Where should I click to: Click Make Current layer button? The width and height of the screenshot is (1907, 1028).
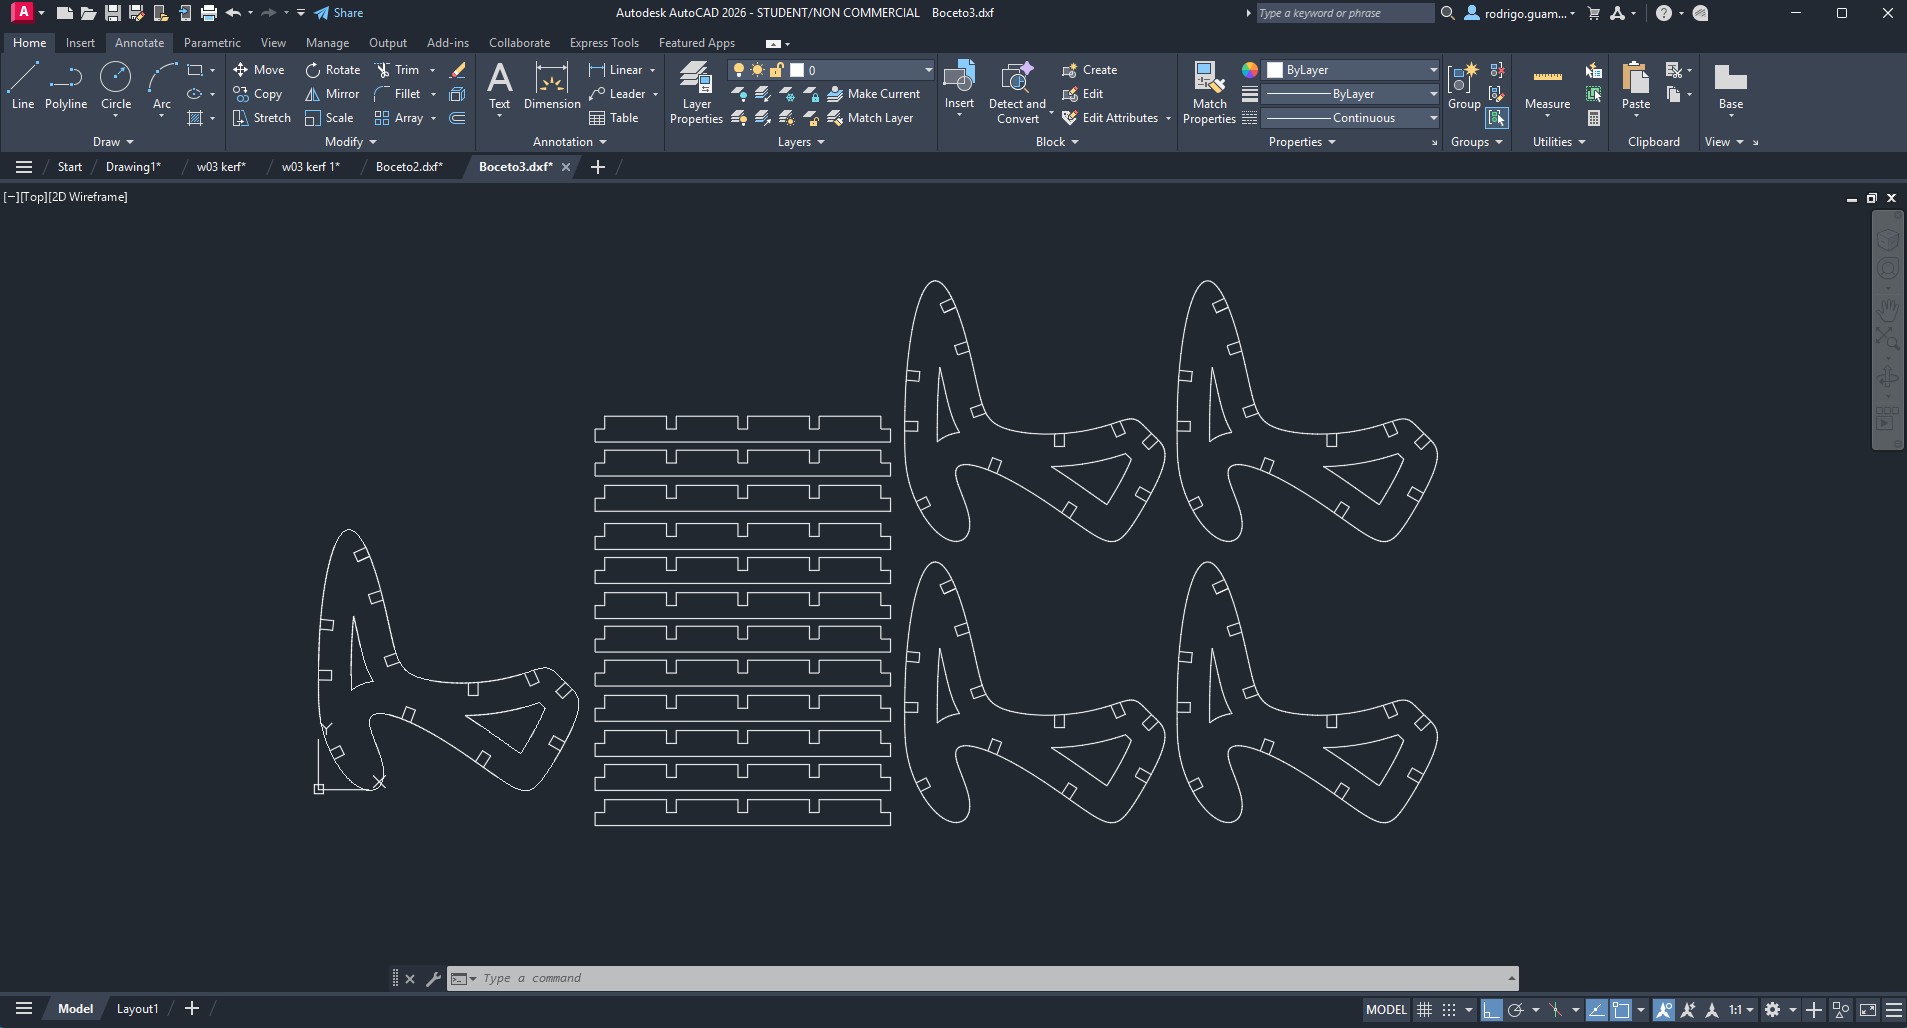(874, 94)
